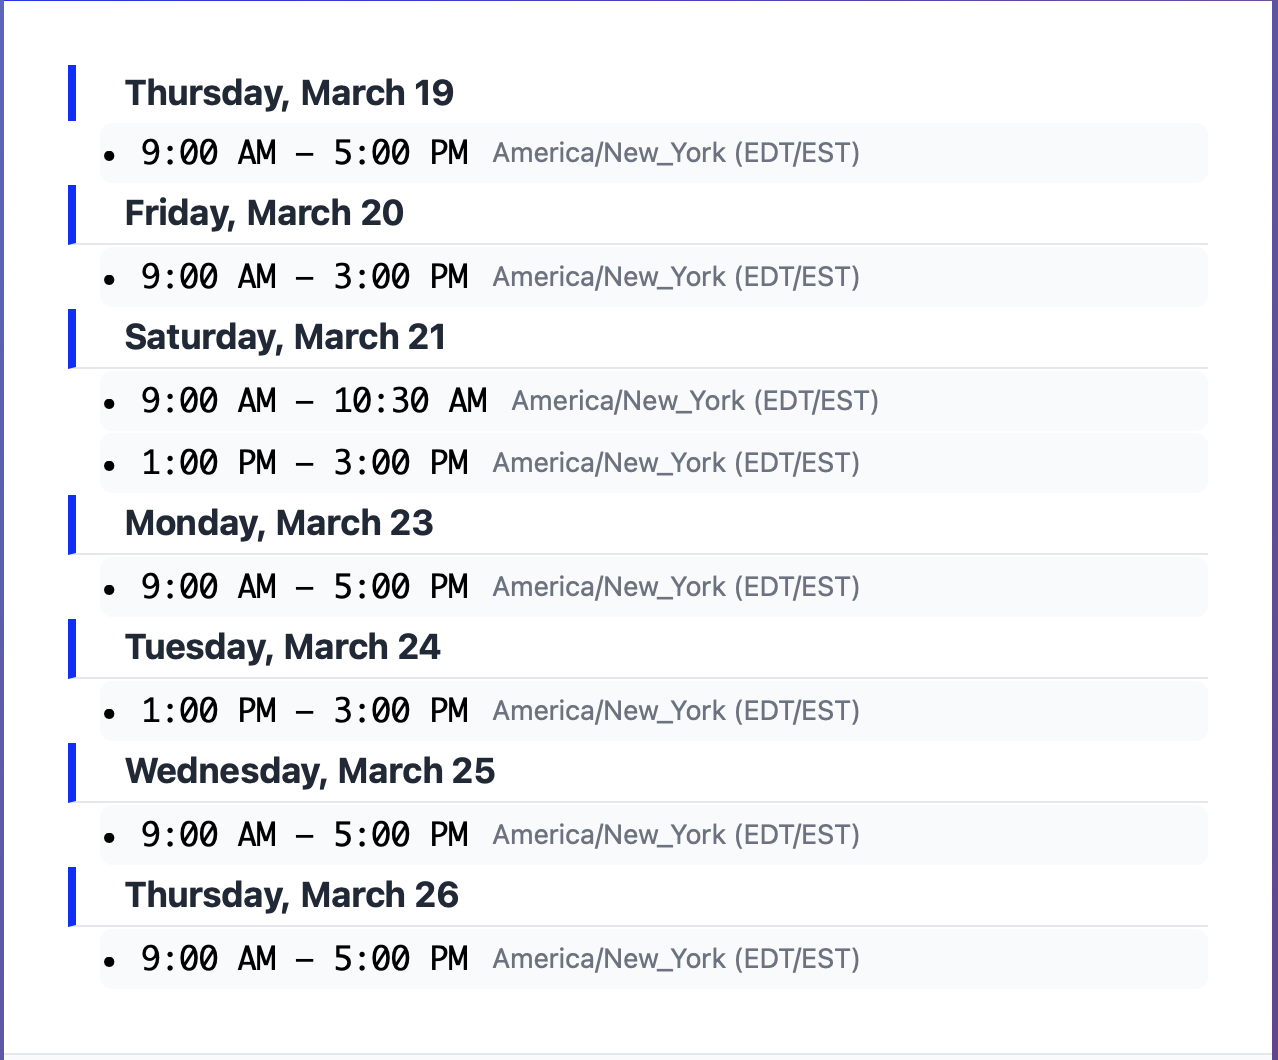Viewport: 1278px width, 1060px height.
Task: Click the blue bar beside Monday, March 23
Action: pyautogui.click(x=72, y=524)
